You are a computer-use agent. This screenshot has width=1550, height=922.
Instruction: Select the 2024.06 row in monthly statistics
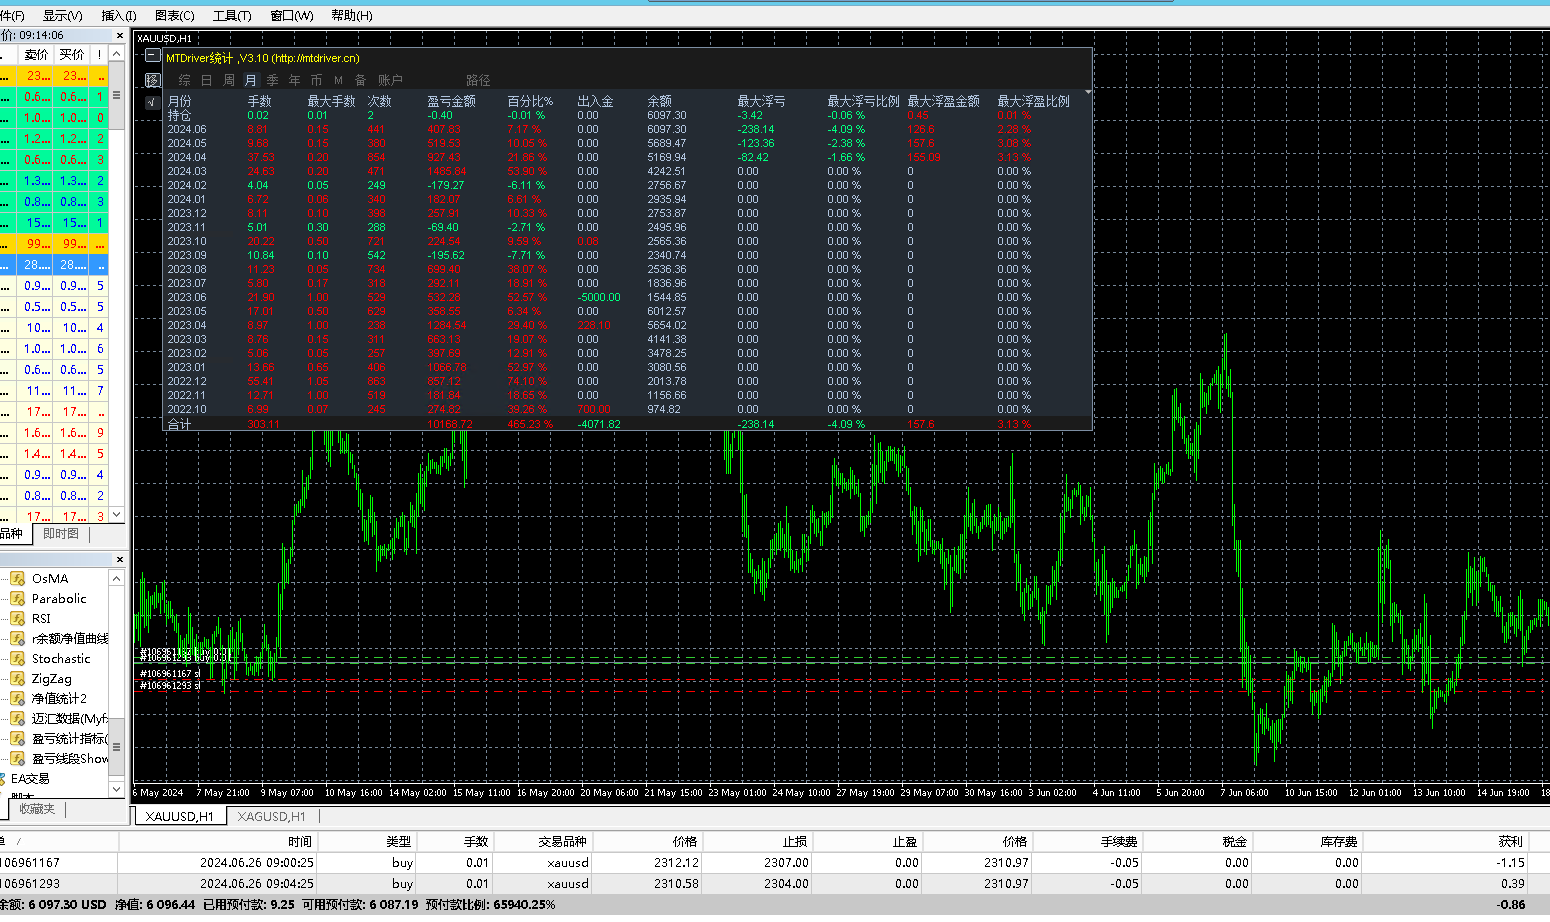point(626,129)
